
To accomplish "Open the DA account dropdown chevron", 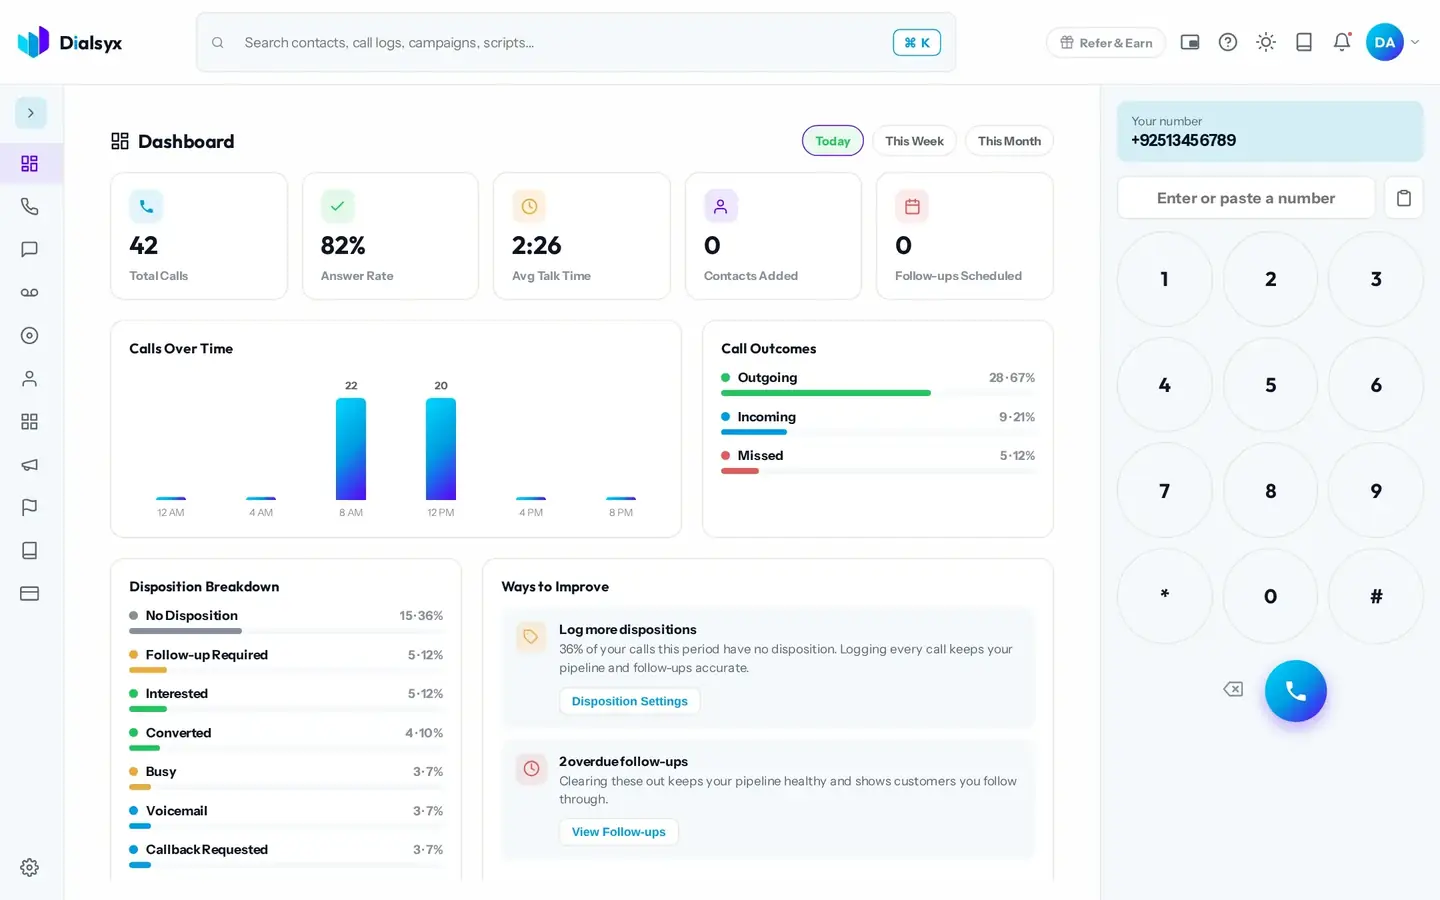I will (x=1415, y=42).
